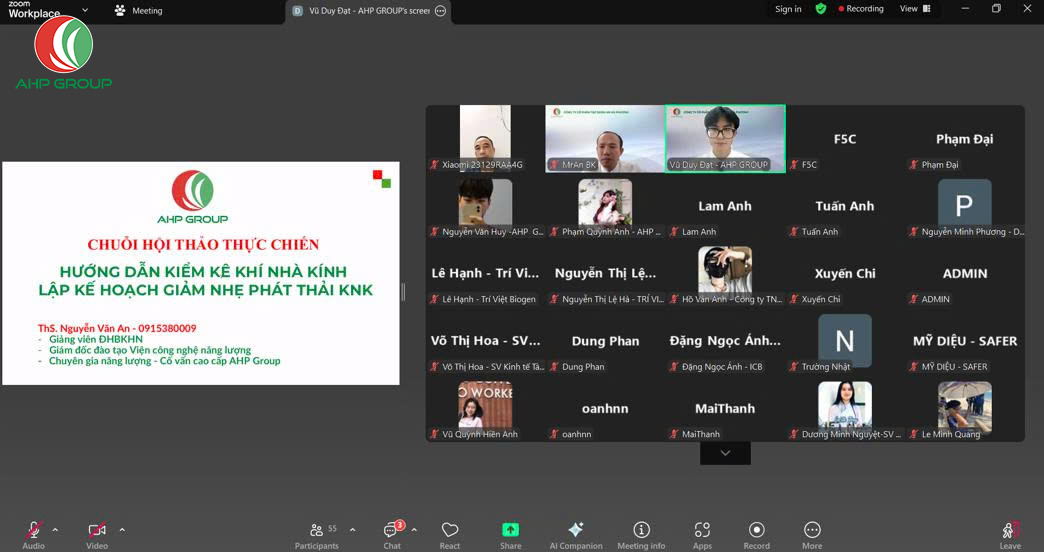Select the Dung Phan participant tile
The height and width of the screenshot is (552, 1044).
coord(605,340)
